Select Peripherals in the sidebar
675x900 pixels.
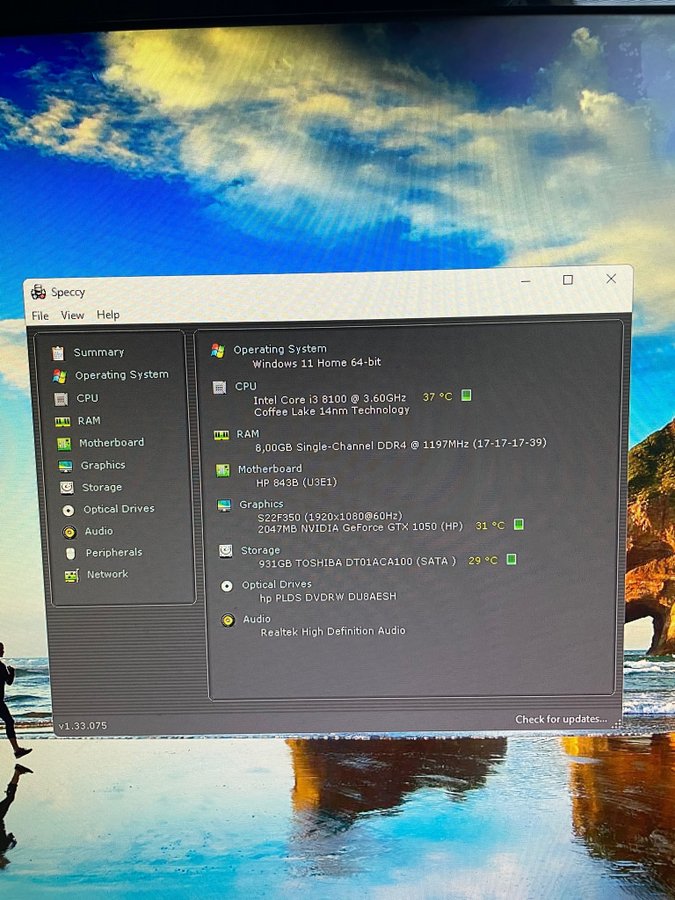(x=113, y=553)
